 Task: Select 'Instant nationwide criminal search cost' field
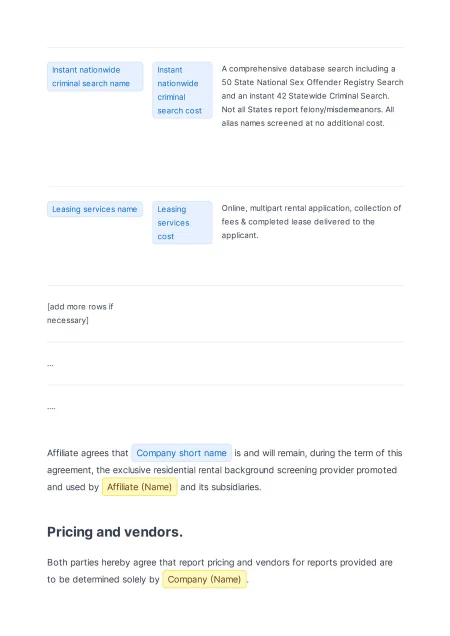click(x=182, y=90)
